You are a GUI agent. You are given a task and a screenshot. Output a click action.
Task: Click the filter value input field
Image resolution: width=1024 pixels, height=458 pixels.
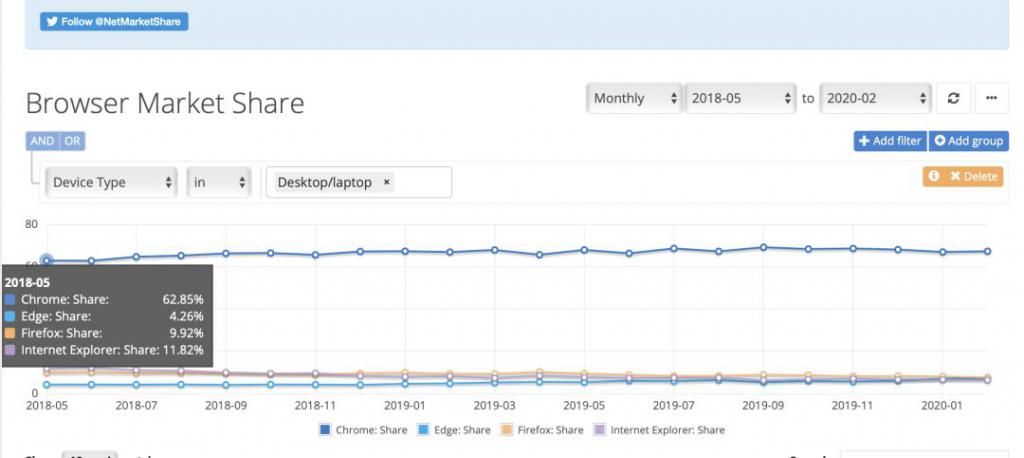tap(359, 182)
